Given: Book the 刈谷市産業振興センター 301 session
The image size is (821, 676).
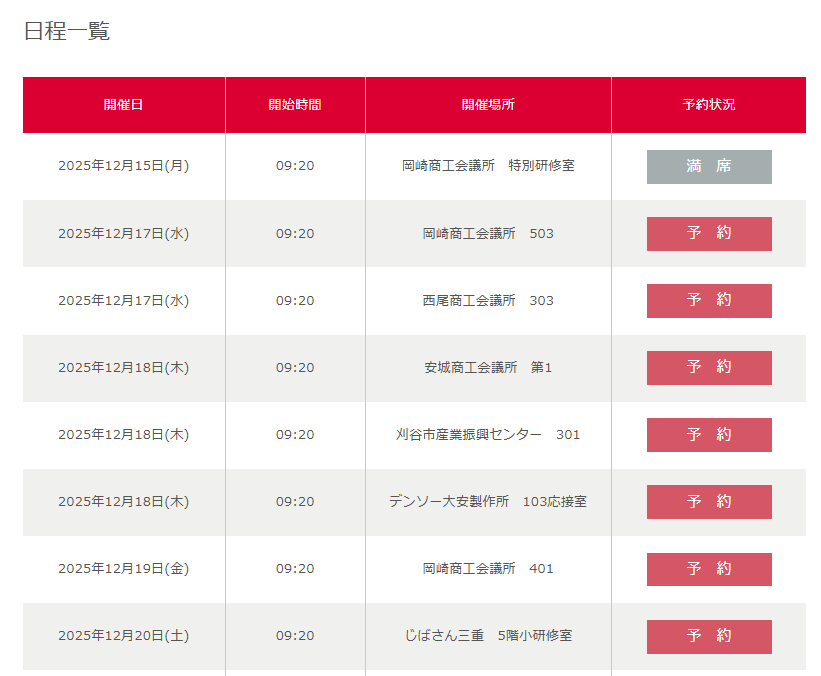Looking at the screenshot, I should click(708, 434).
